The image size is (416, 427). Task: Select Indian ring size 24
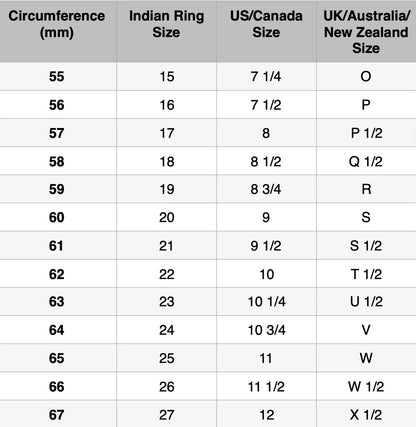pyautogui.click(x=167, y=330)
